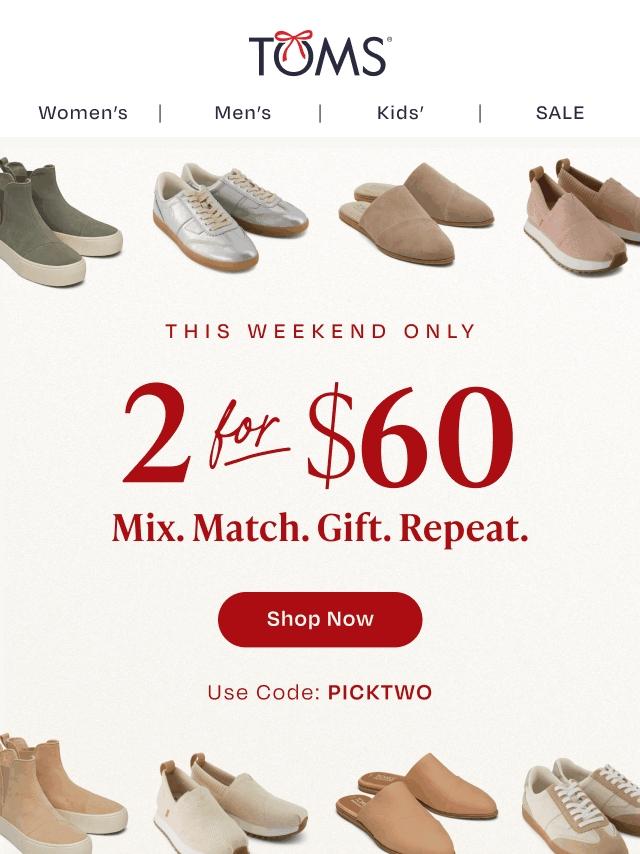This screenshot has height=854, width=640.
Task: Open the TOMS logo homepage link
Action: coord(320,53)
